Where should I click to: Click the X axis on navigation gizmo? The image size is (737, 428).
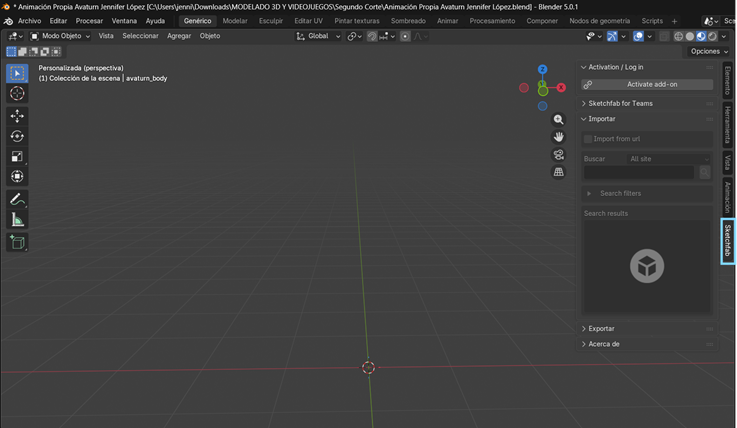(561, 87)
